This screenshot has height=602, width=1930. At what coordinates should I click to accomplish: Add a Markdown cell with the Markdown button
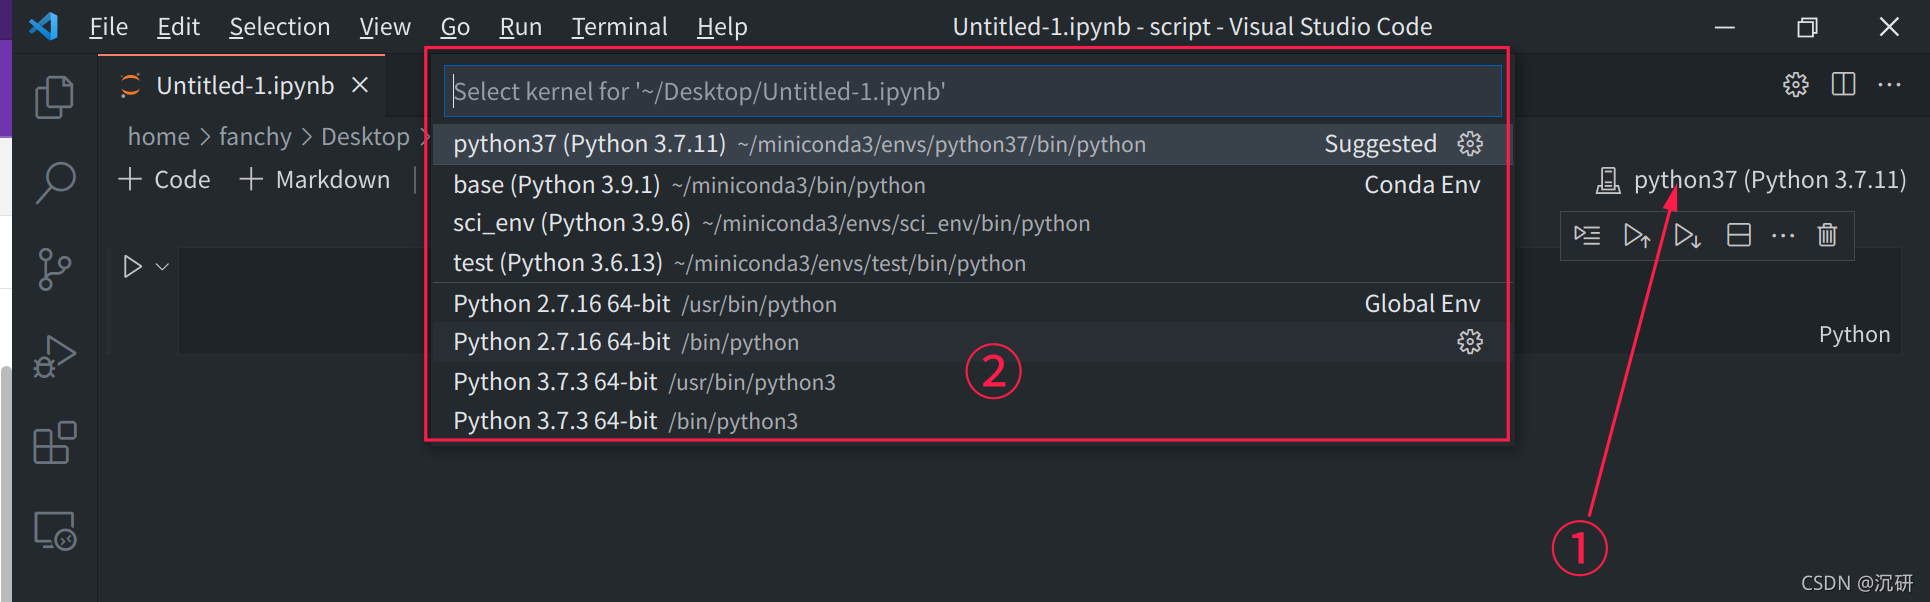tap(315, 179)
